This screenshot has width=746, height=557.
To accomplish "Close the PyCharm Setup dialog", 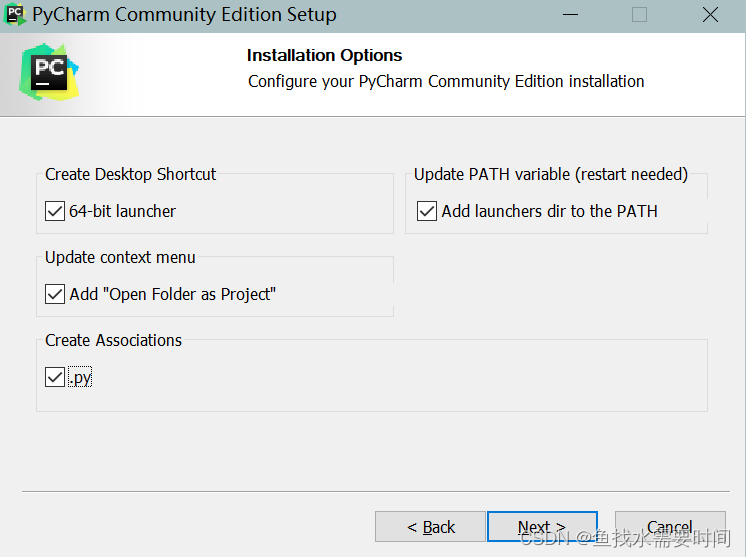I will (x=710, y=15).
